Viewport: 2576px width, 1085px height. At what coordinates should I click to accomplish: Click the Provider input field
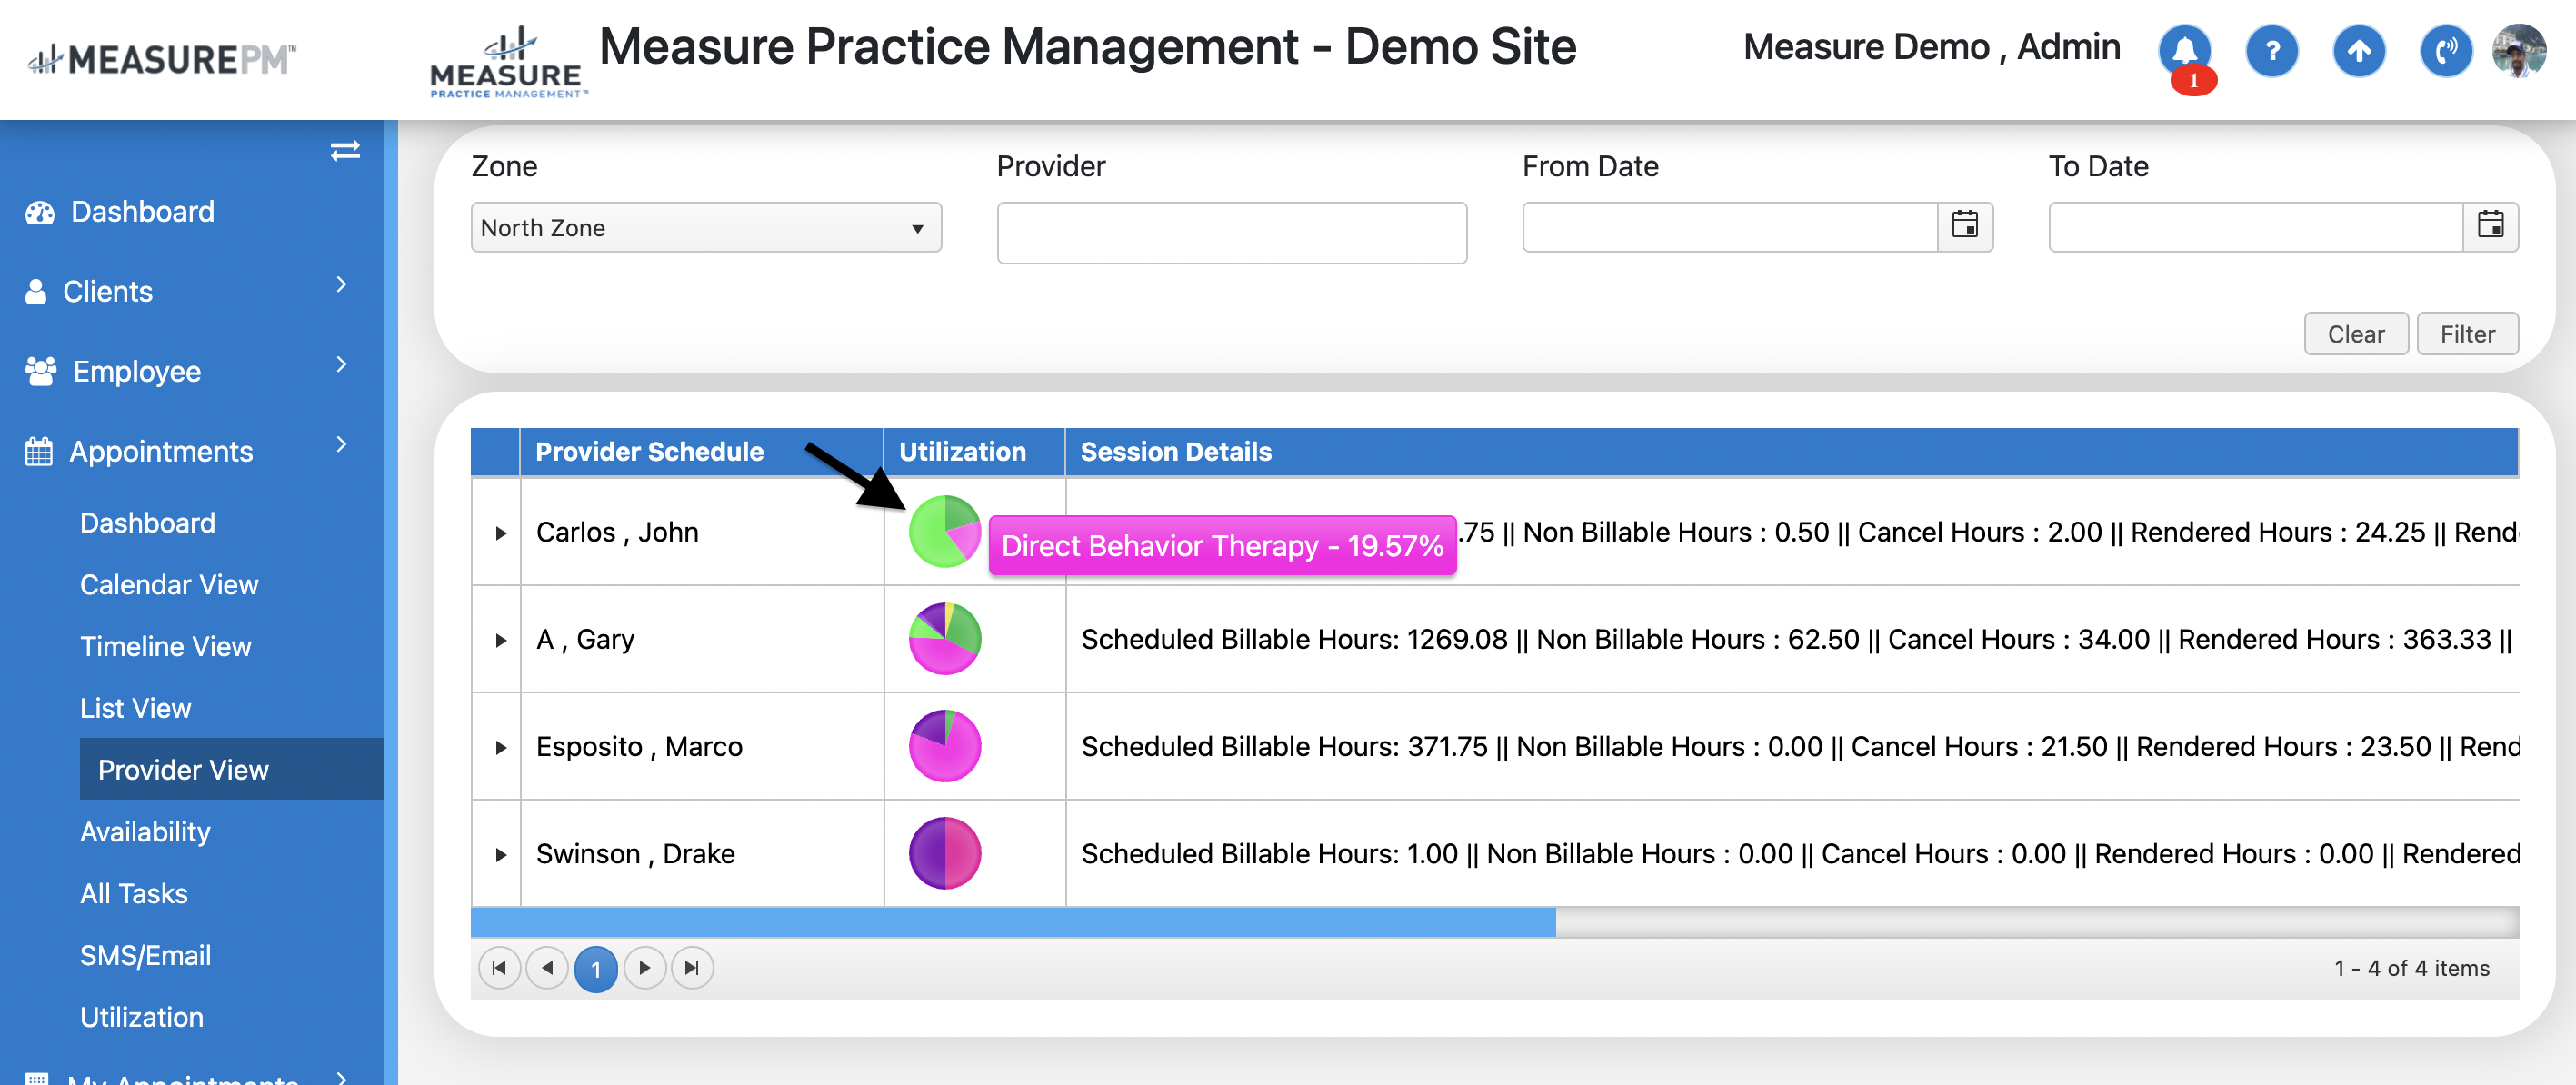[1230, 233]
